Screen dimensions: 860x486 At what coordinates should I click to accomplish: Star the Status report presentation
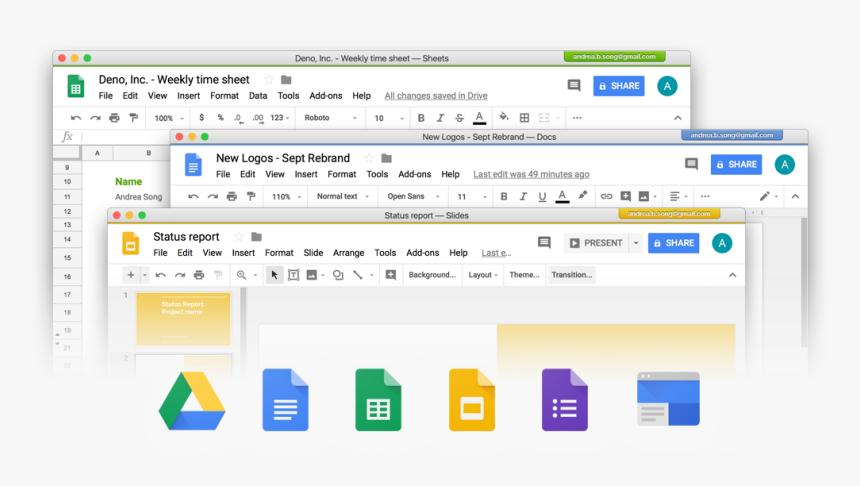(x=238, y=237)
